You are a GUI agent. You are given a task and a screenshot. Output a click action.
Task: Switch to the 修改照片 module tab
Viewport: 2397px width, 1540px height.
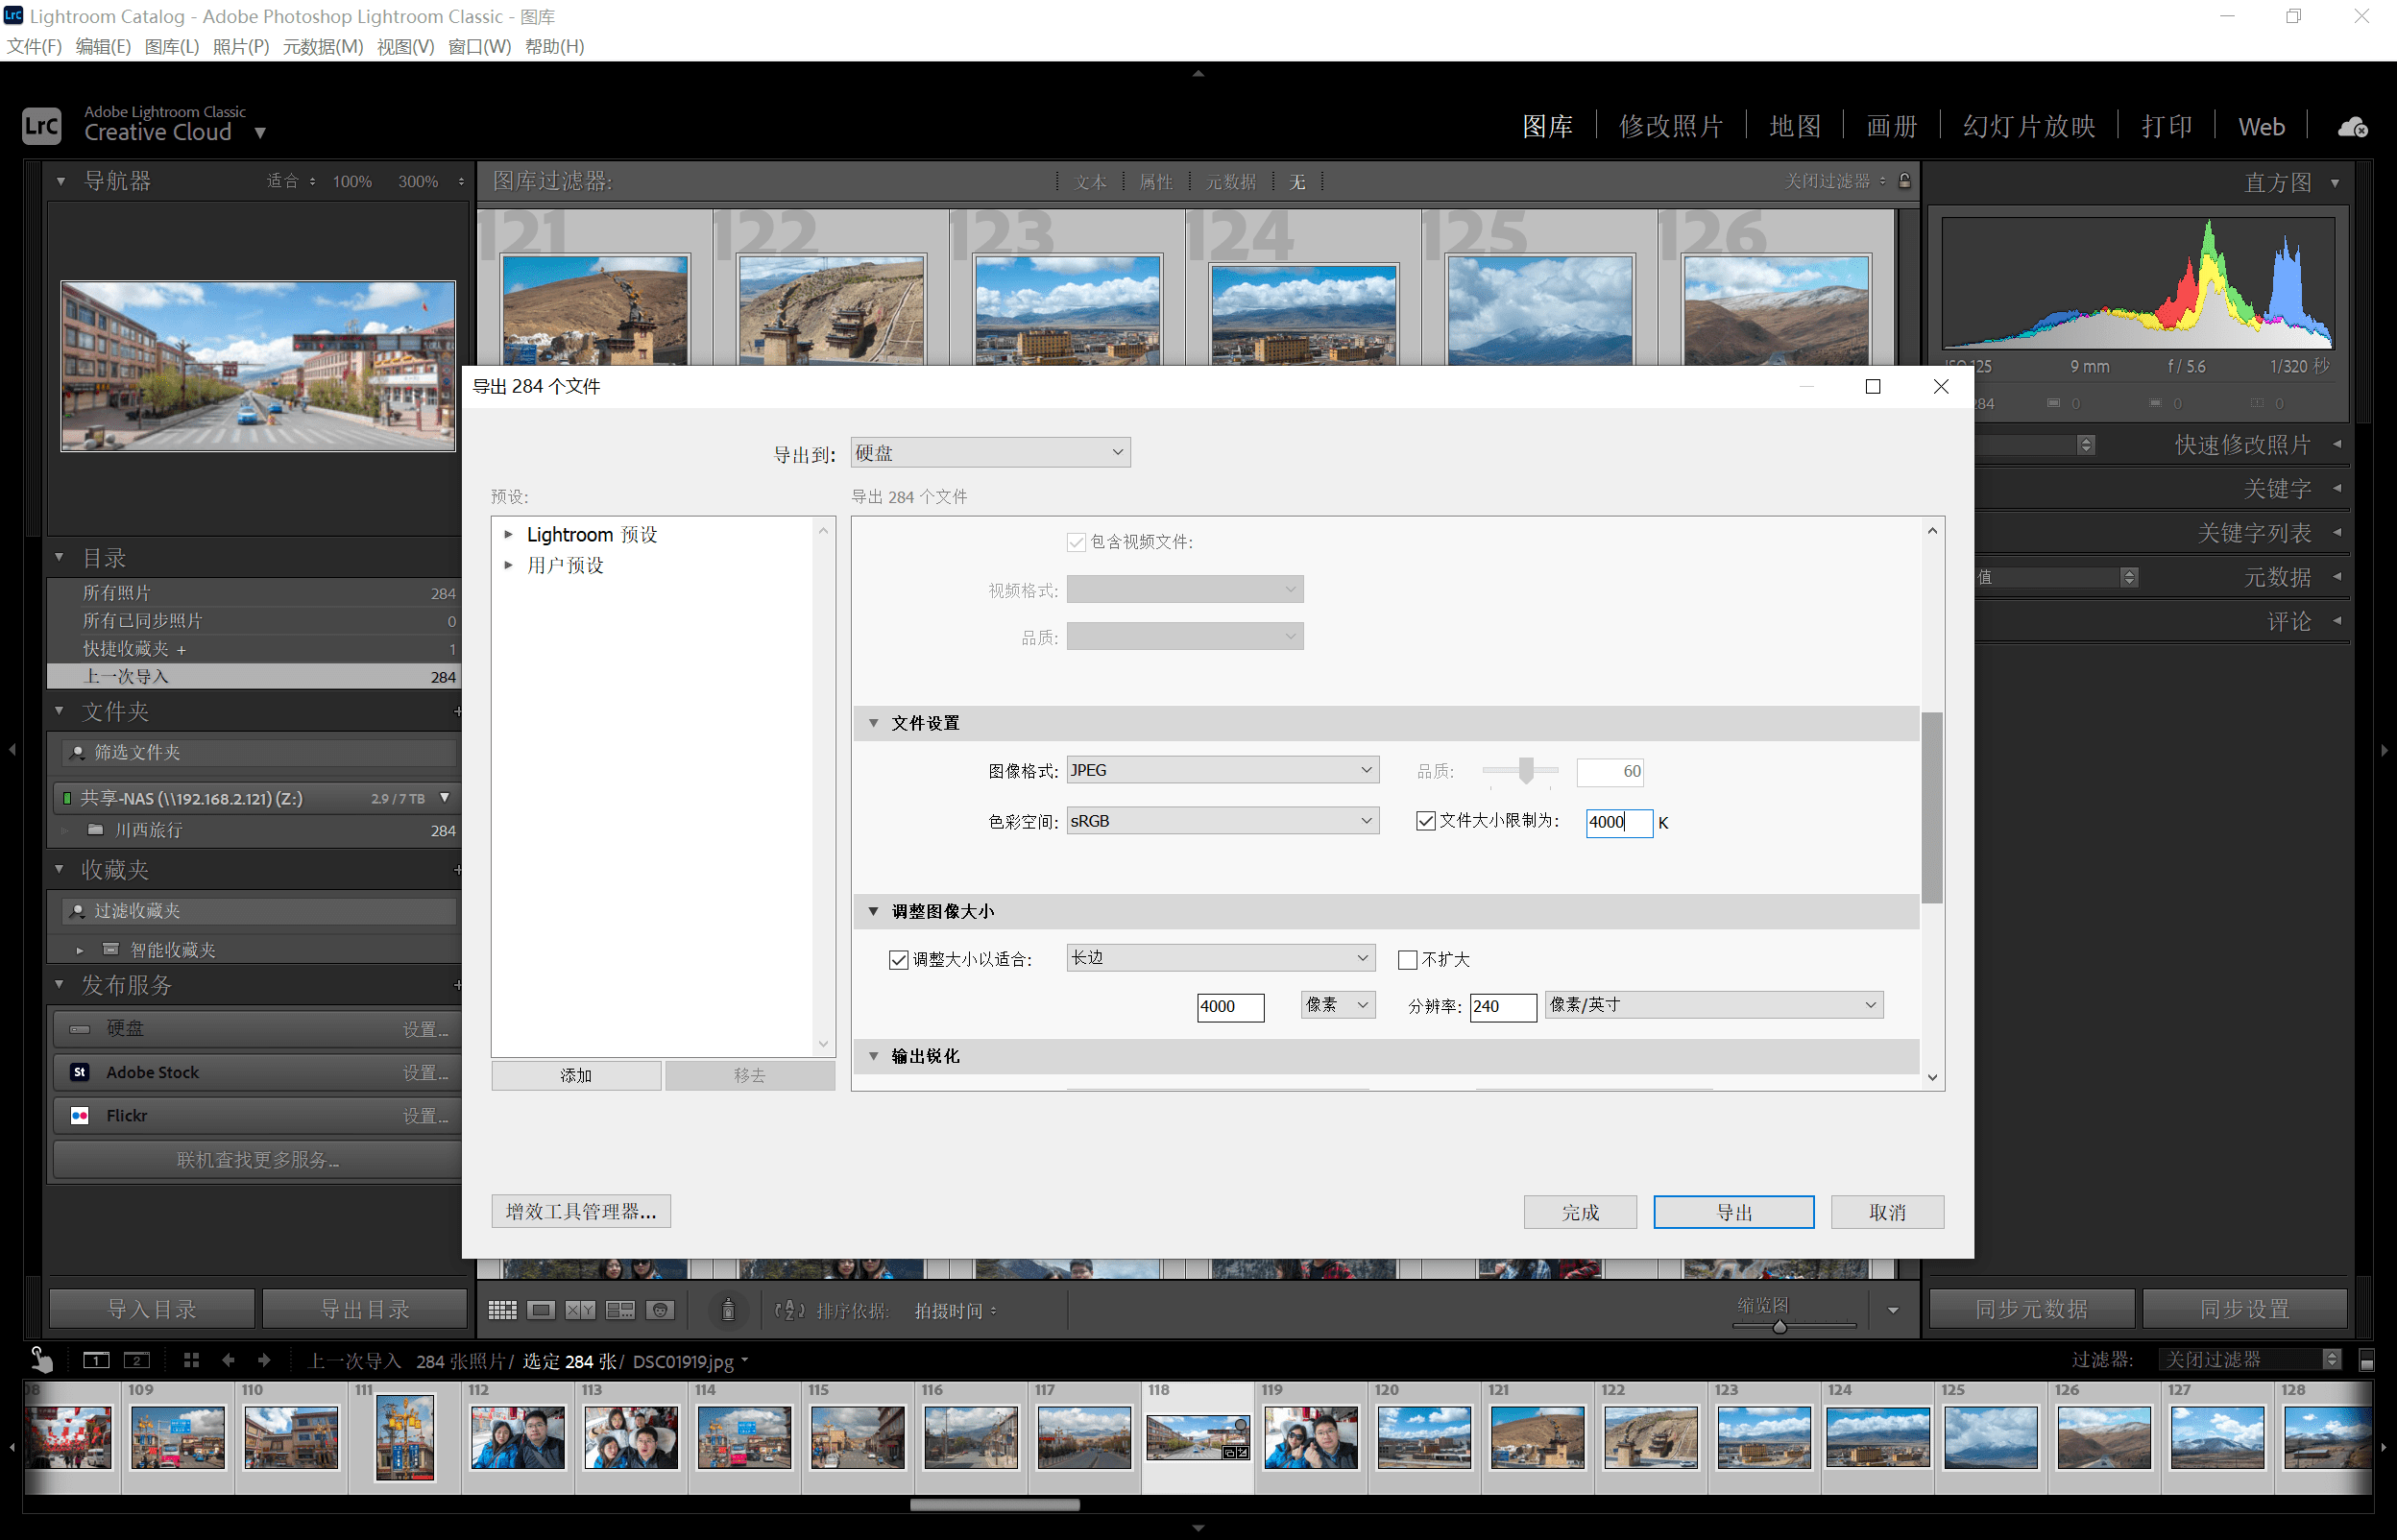coord(1670,127)
